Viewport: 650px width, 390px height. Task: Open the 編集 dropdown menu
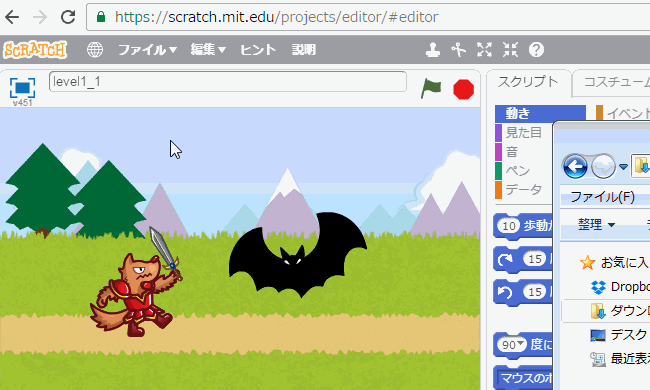tap(208, 50)
